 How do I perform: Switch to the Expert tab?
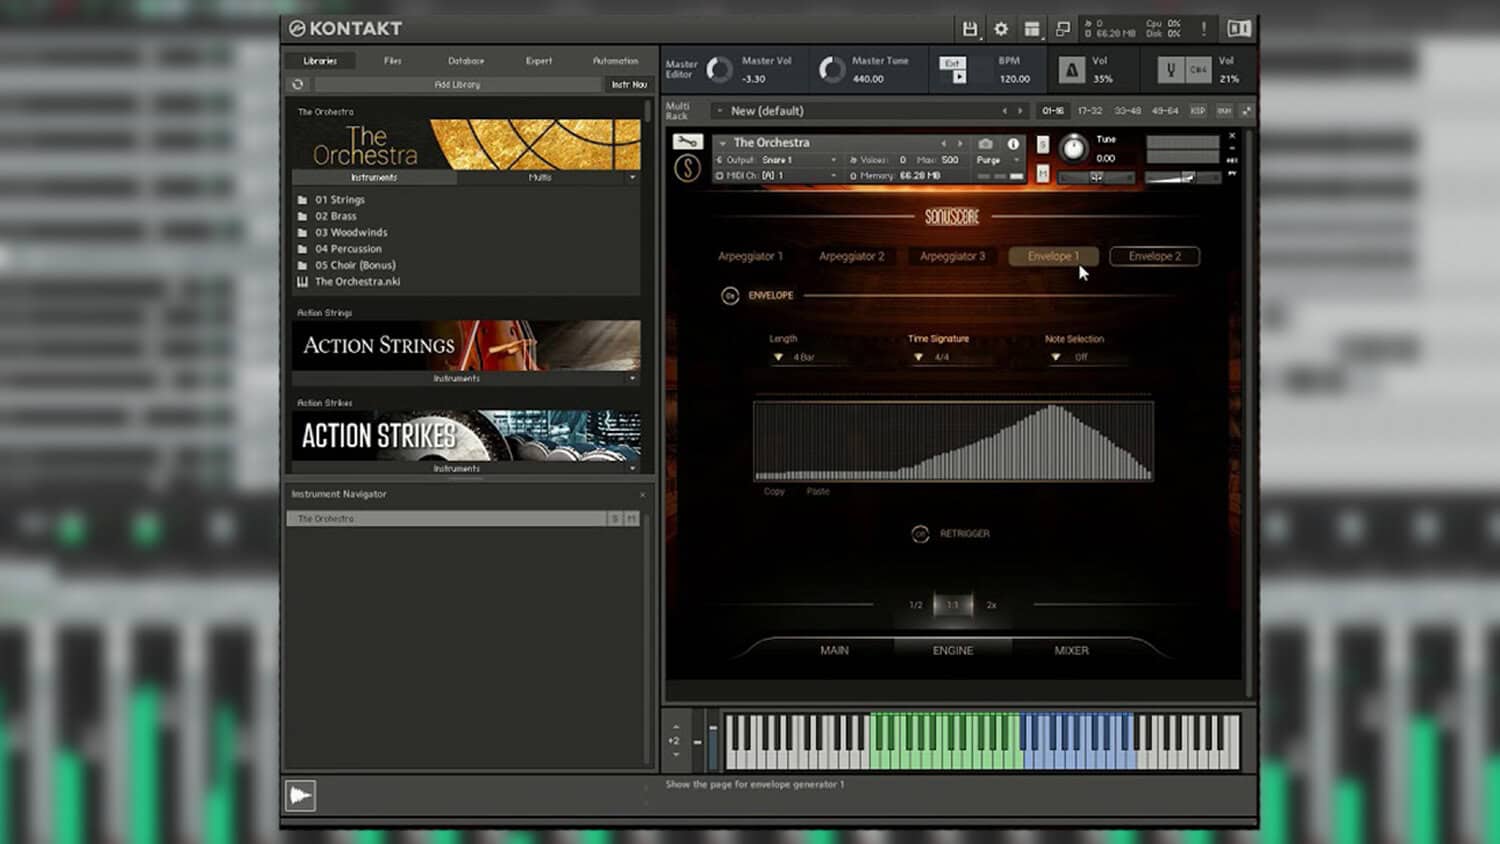coord(539,61)
